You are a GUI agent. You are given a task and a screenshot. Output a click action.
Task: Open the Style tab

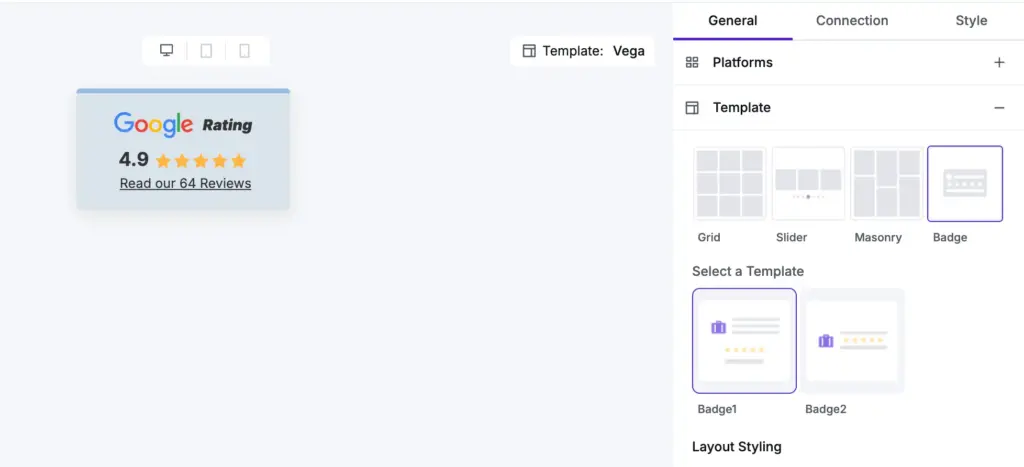[971, 20]
